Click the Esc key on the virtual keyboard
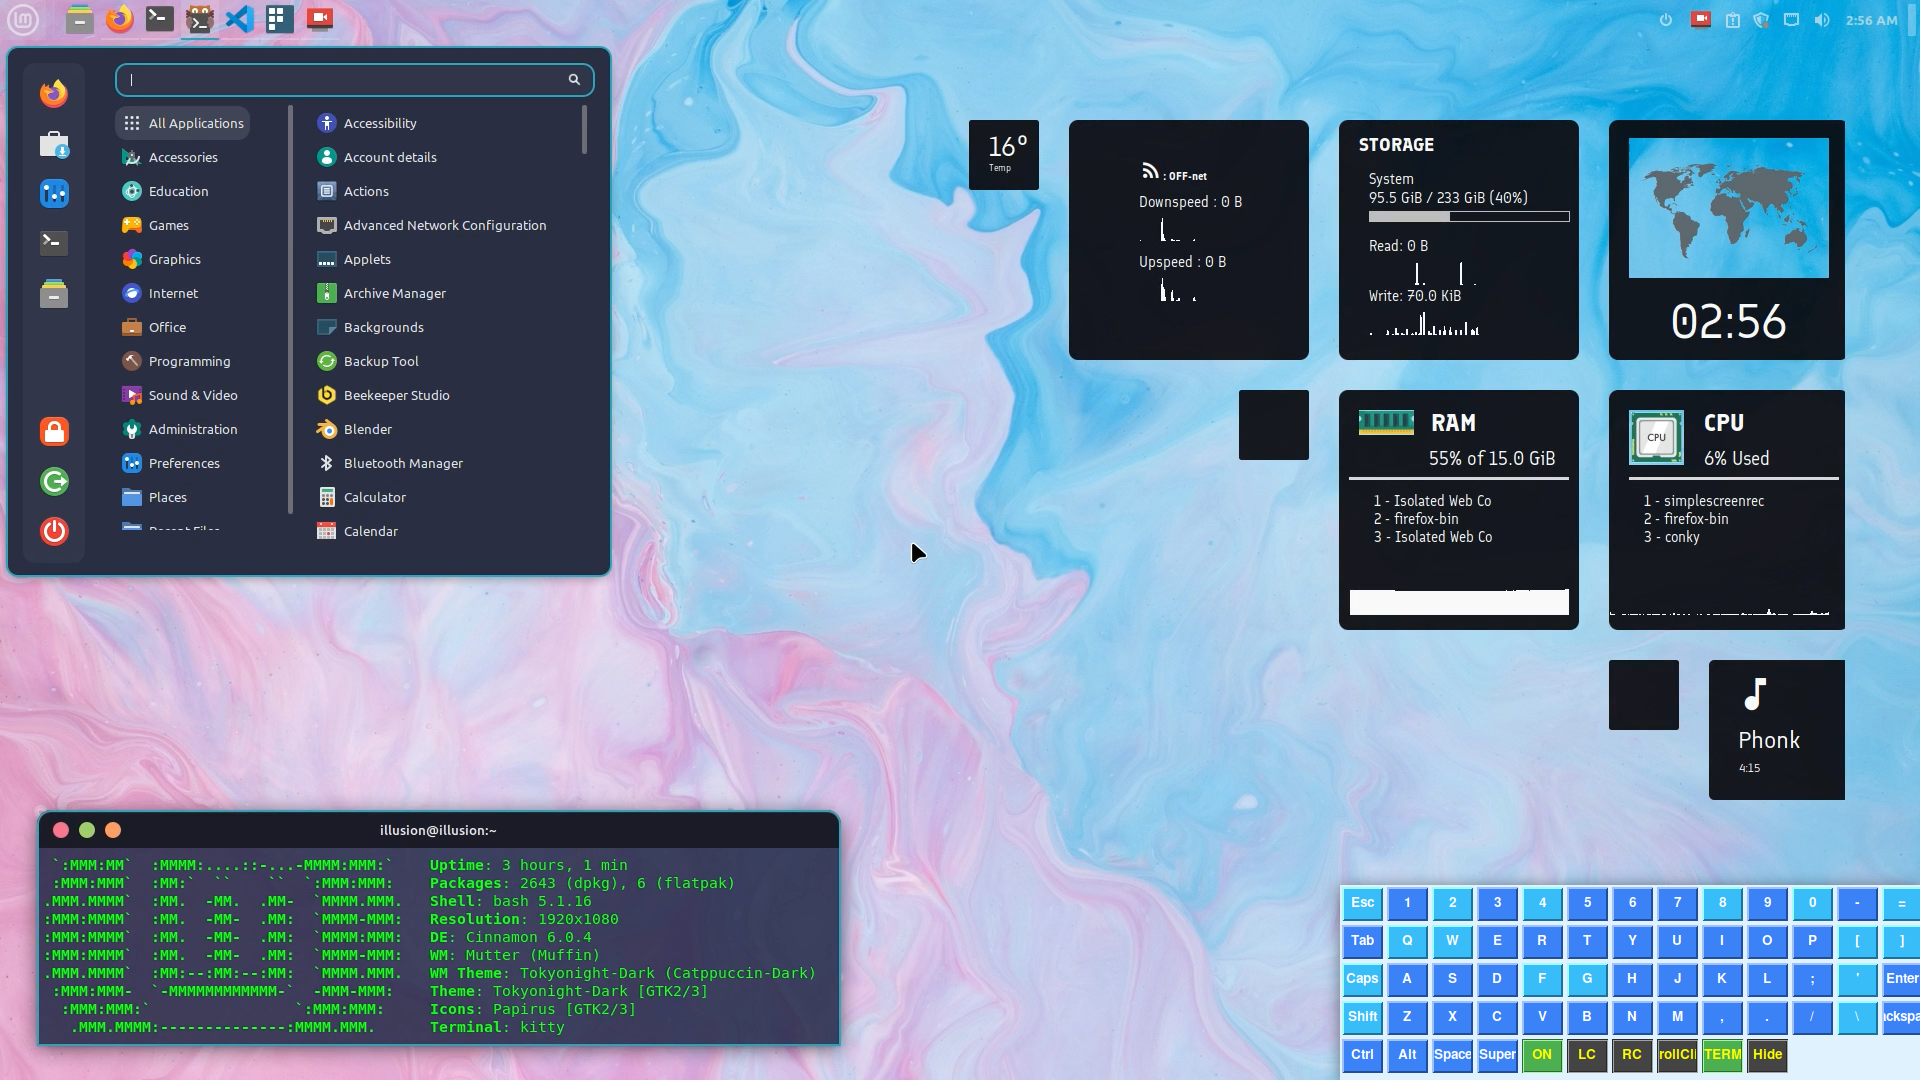This screenshot has width=1920, height=1080. pyautogui.click(x=1362, y=903)
